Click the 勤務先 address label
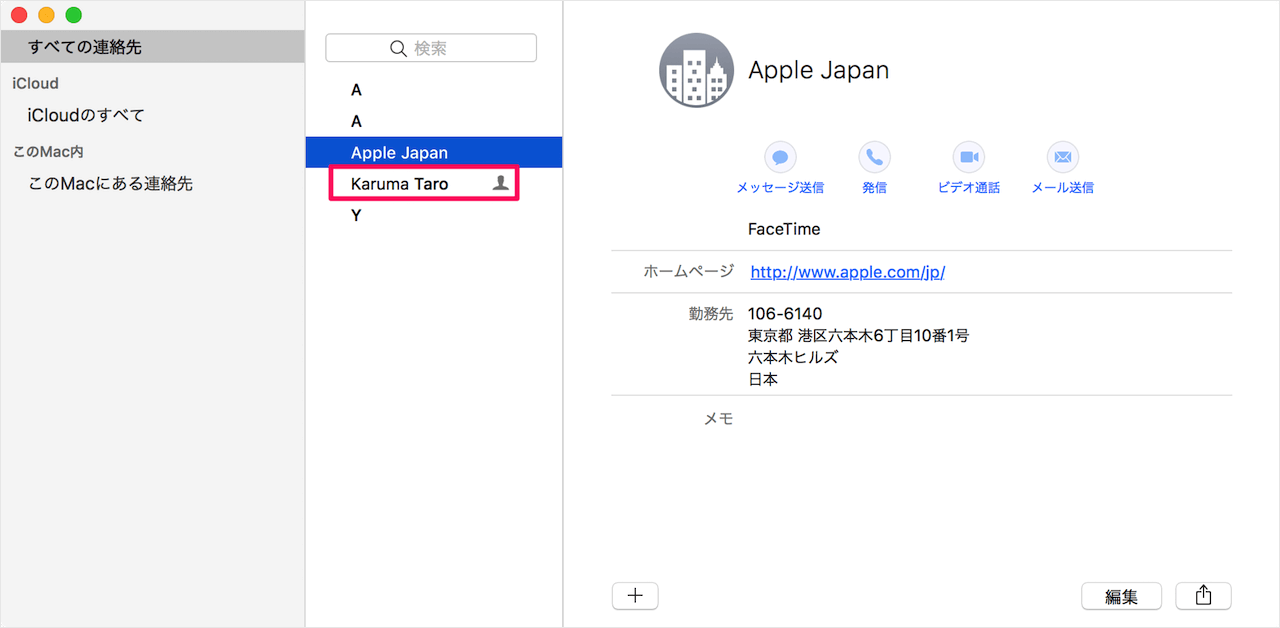 pos(711,313)
